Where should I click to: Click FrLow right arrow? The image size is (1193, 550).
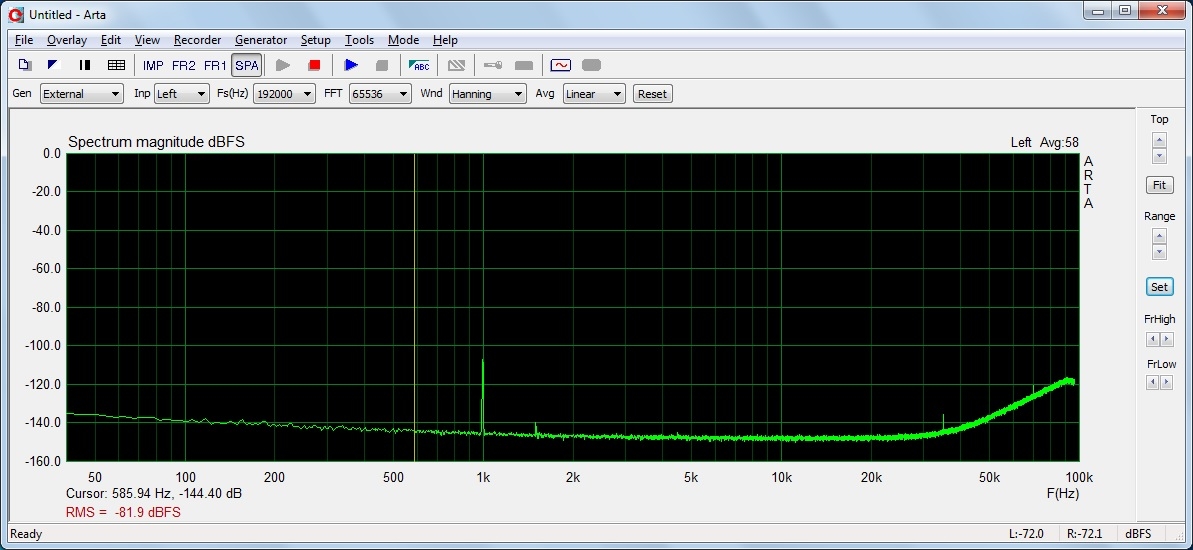(1167, 383)
